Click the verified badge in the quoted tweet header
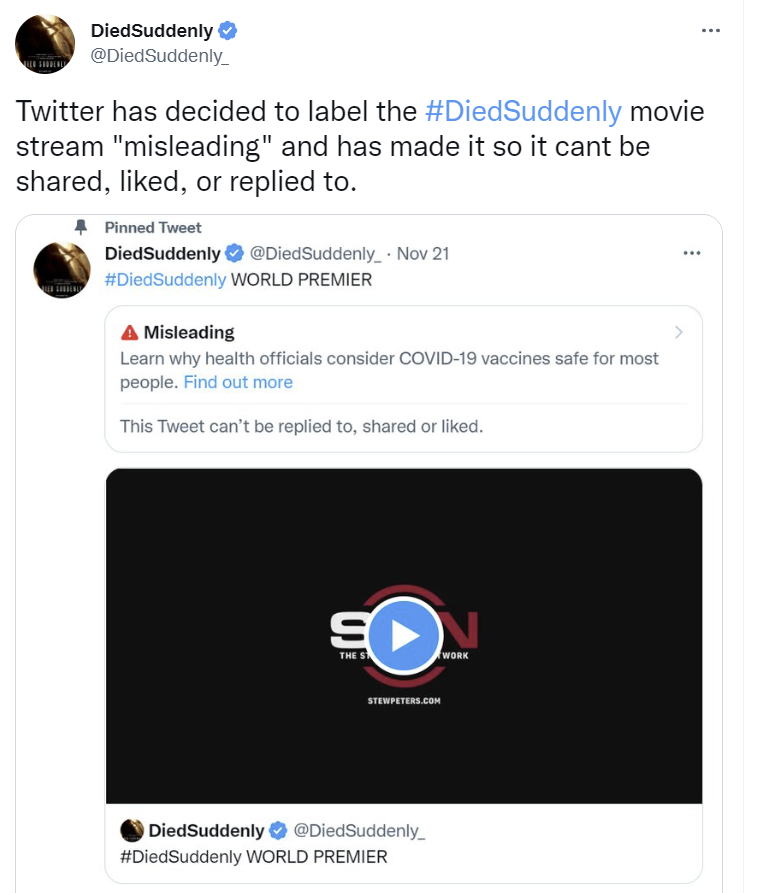Image resolution: width=760 pixels, height=893 pixels. 234,253
